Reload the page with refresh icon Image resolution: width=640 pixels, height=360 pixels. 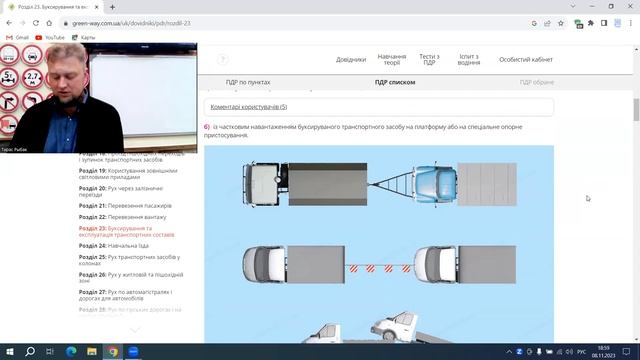tap(36, 23)
